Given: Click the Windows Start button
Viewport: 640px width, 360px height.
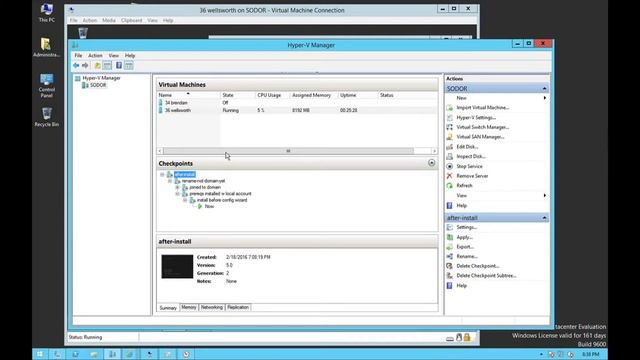Looking at the screenshot, I should pos(40,354).
